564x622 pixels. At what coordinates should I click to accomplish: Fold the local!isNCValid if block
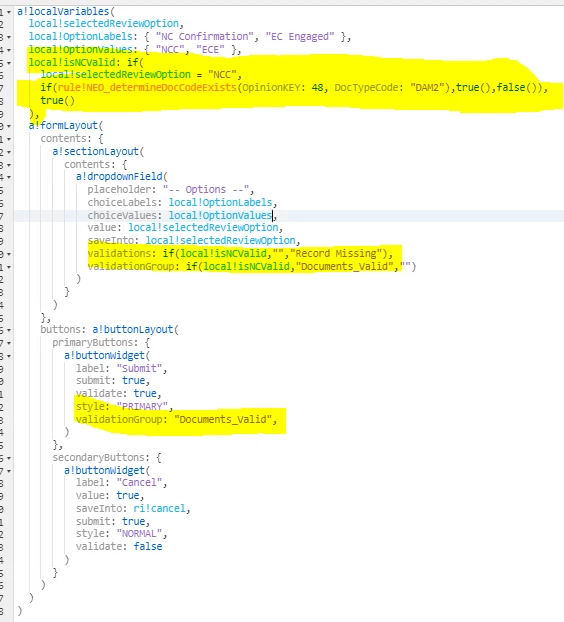coord(9,63)
